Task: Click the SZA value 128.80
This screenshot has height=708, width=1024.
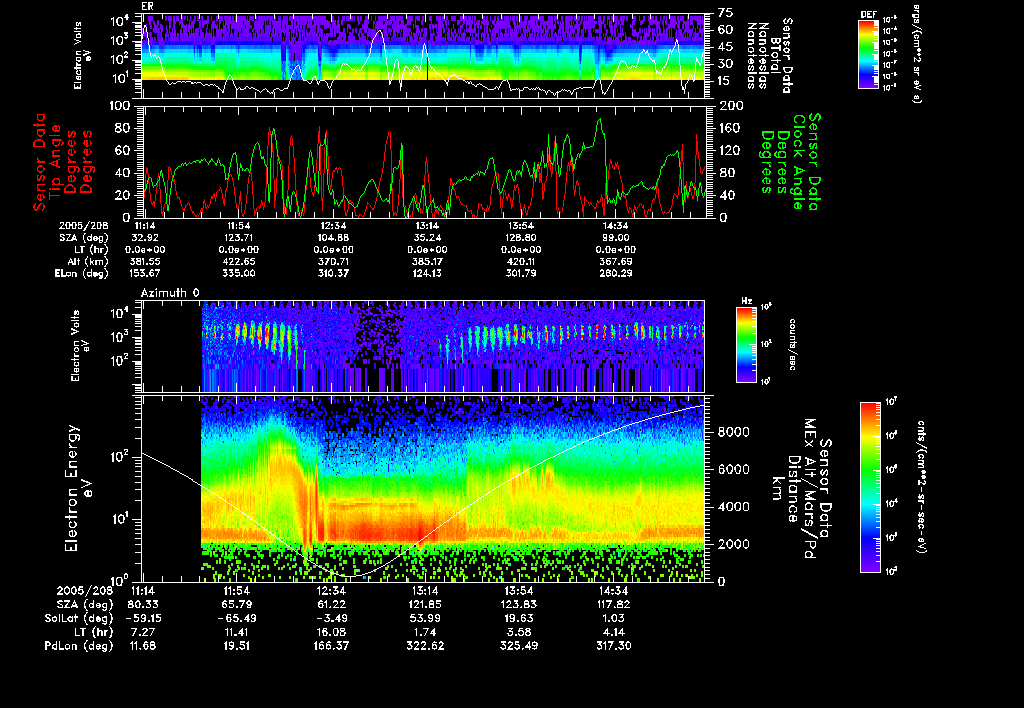Action: [521, 238]
